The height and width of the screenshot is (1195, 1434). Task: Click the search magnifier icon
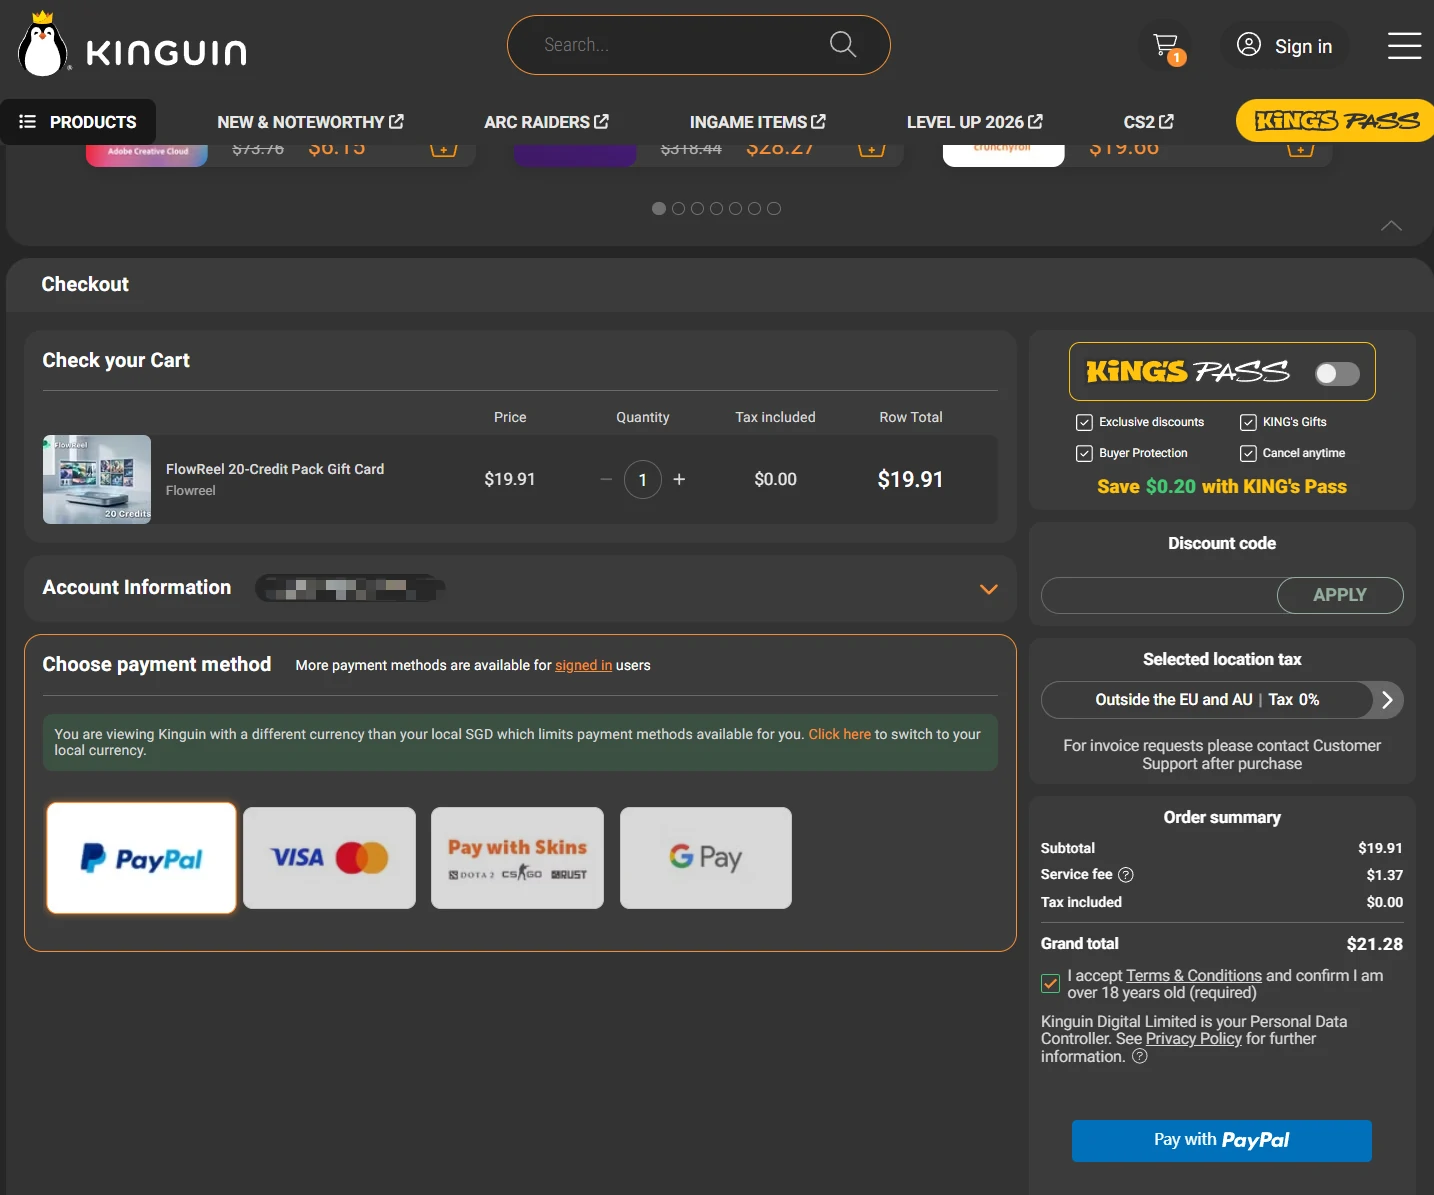[x=843, y=44]
